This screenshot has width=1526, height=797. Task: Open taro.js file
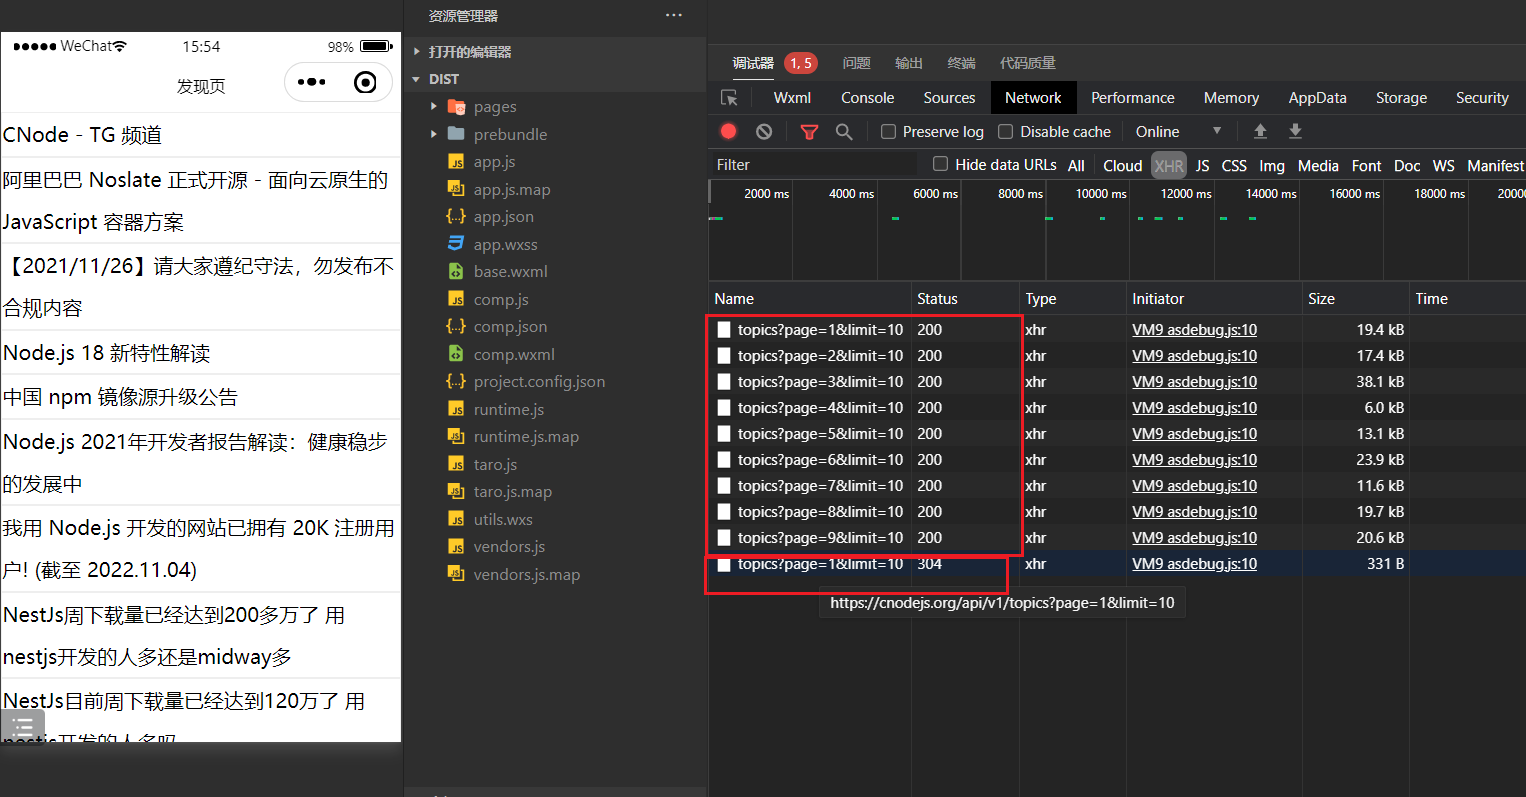[495, 464]
